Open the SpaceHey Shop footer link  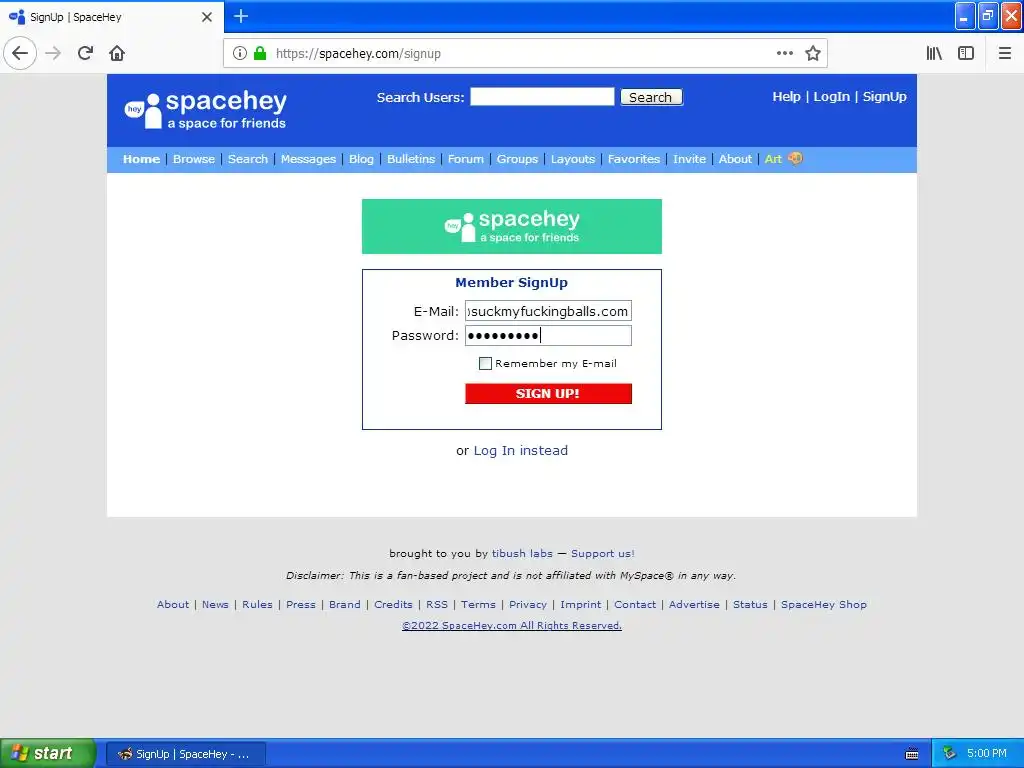[x=824, y=605]
